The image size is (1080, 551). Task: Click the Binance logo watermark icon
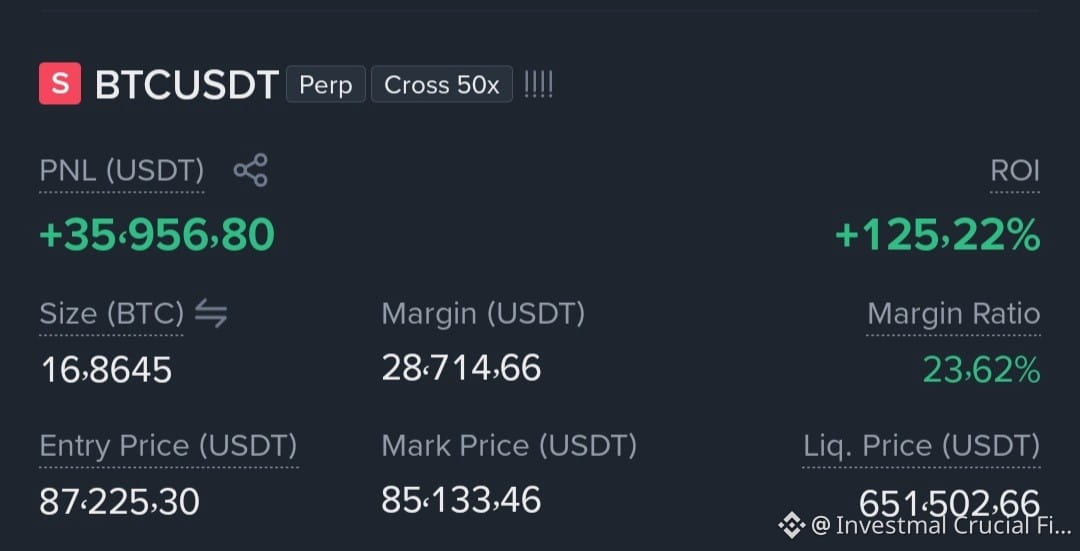point(791,525)
